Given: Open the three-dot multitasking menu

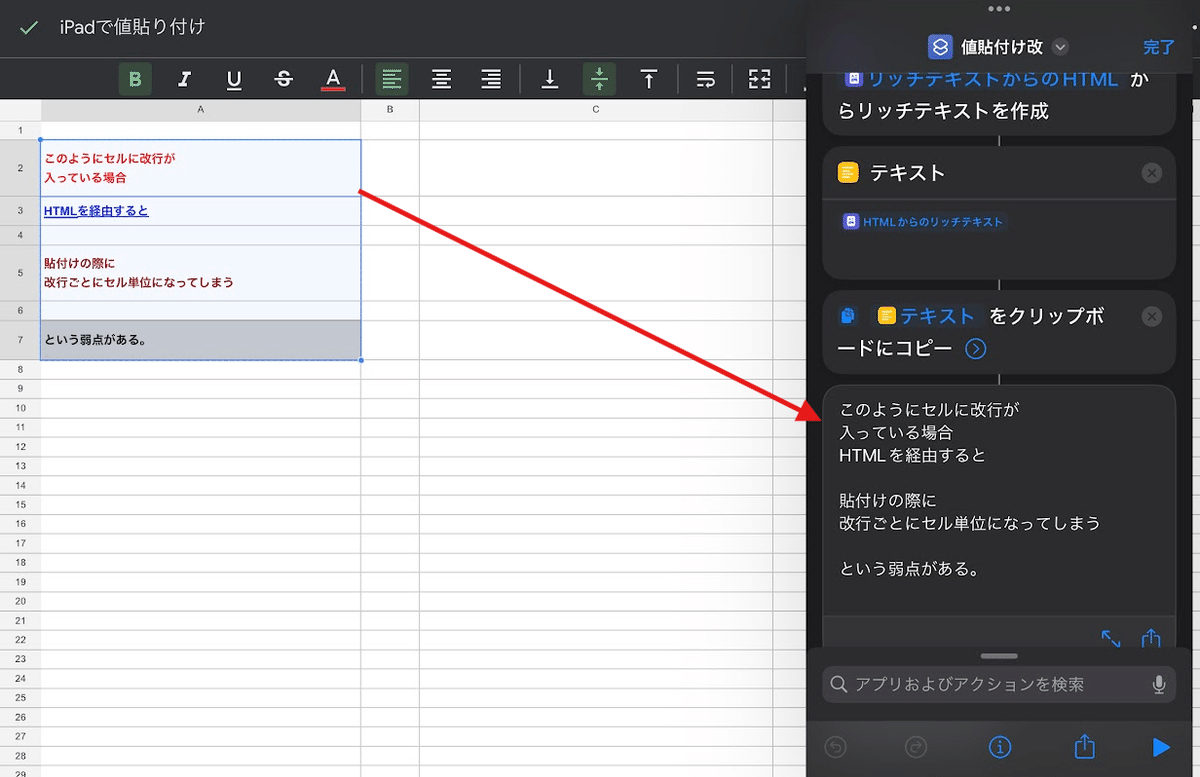Looking at the screenshot, I should click(x=1000, y=9).
